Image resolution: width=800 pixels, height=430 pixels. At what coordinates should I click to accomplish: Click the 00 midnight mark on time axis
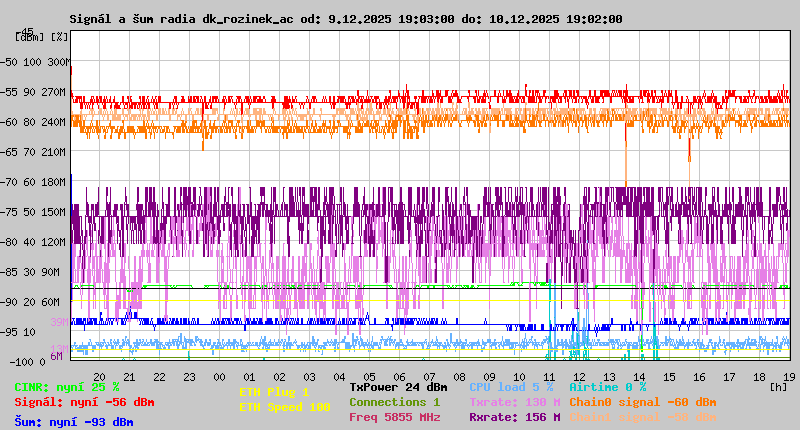coord(219,376)
